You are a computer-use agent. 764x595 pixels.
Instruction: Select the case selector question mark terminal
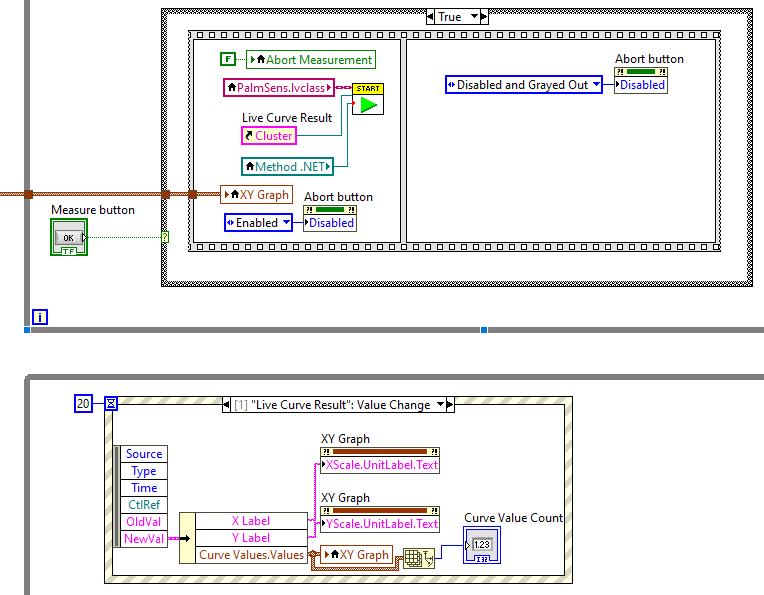point(165,237)
